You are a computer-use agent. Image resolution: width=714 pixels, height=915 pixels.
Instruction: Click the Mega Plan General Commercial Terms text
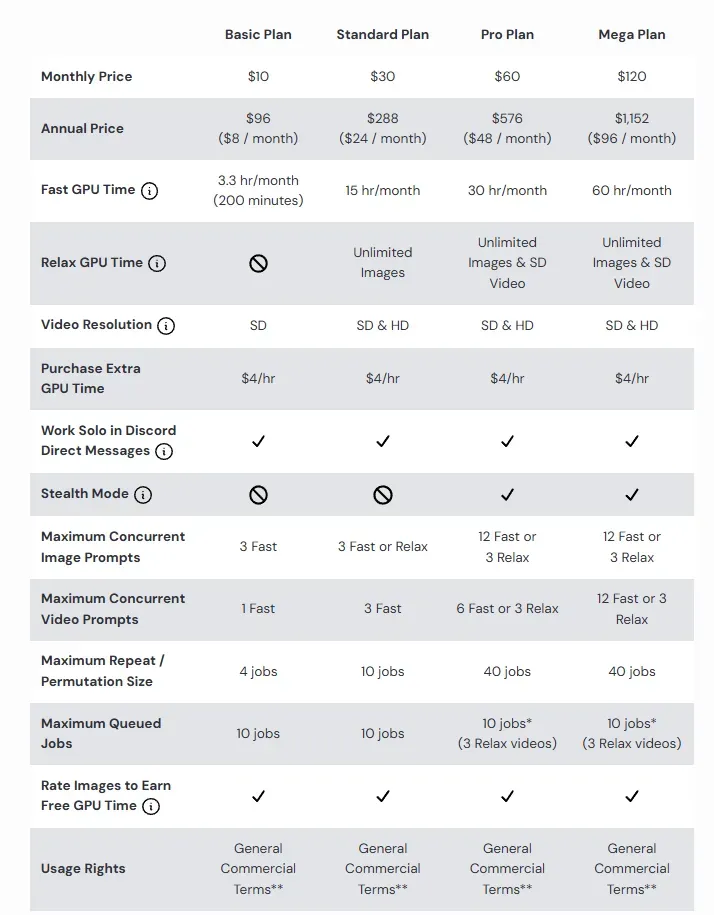tap(632, 868)
